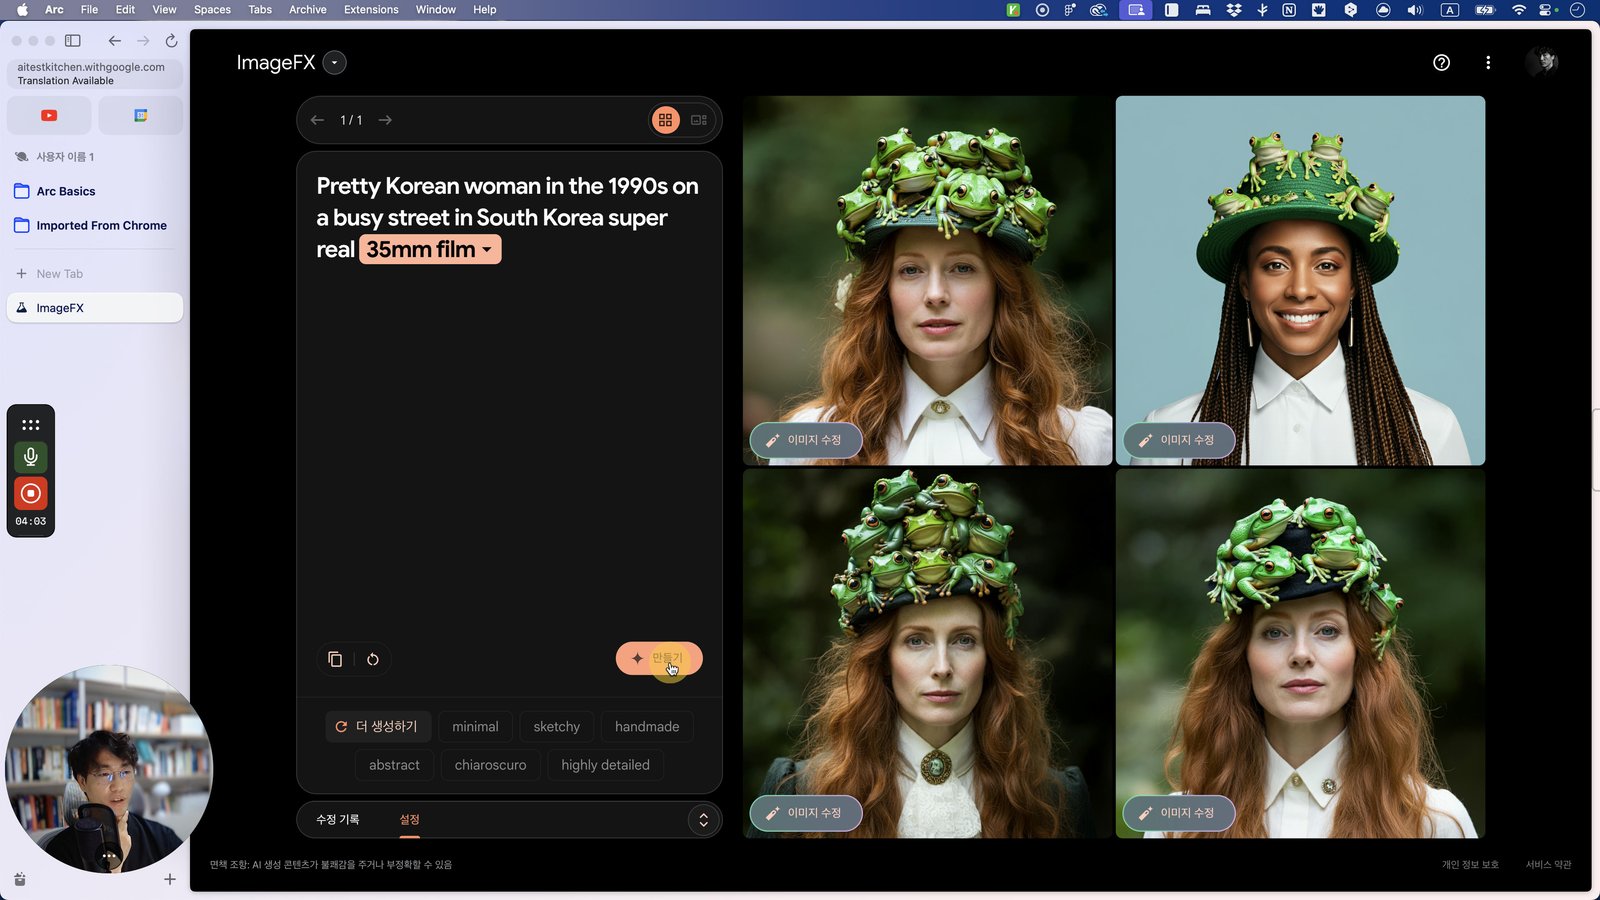
Task: Add the highly detailed style chip
Action: click(605, 765)
